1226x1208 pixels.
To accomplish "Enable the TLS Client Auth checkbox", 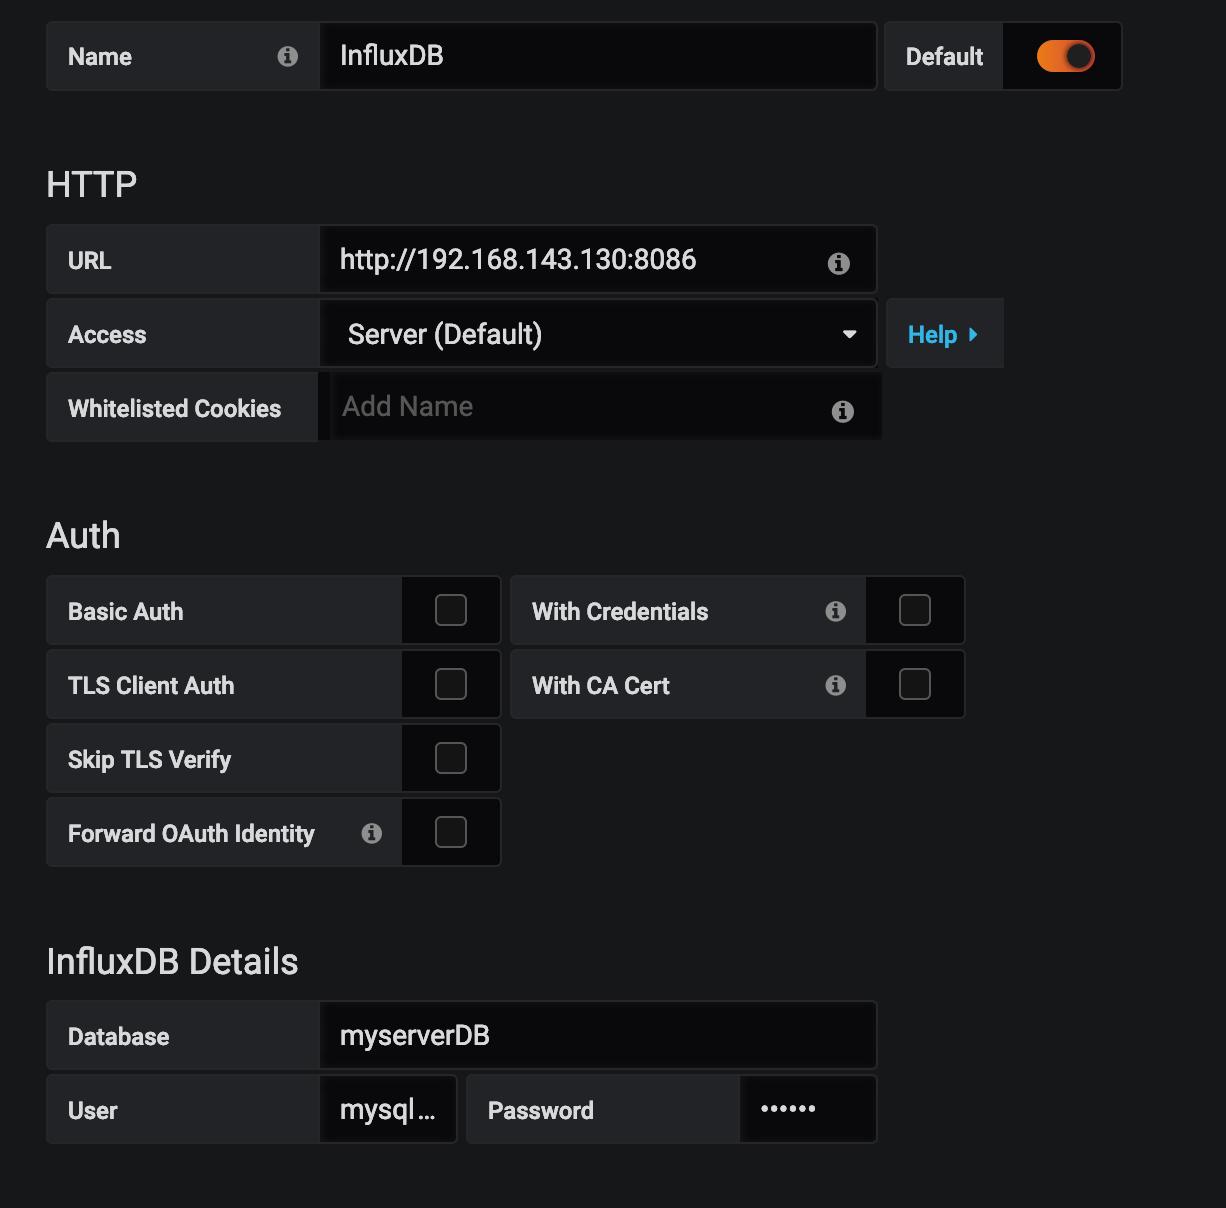I will 451,684.
